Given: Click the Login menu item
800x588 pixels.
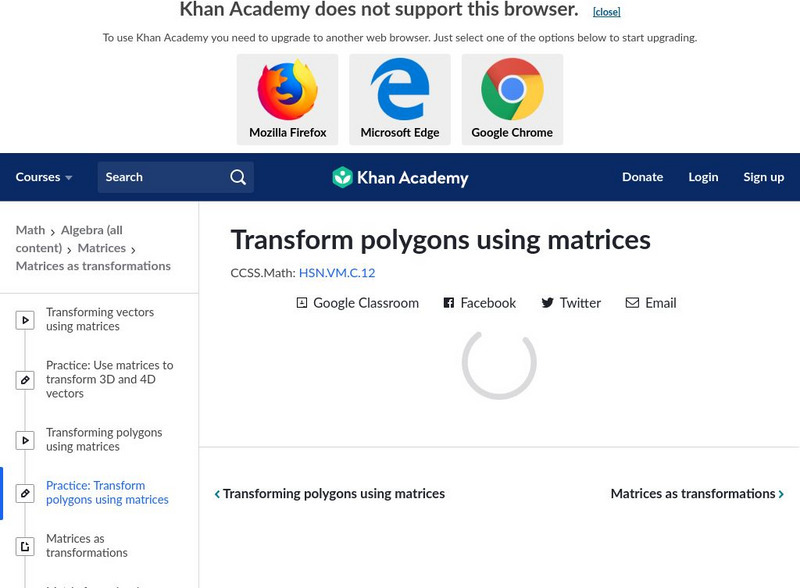Looking at the screenshot, I should click(703, 177).
